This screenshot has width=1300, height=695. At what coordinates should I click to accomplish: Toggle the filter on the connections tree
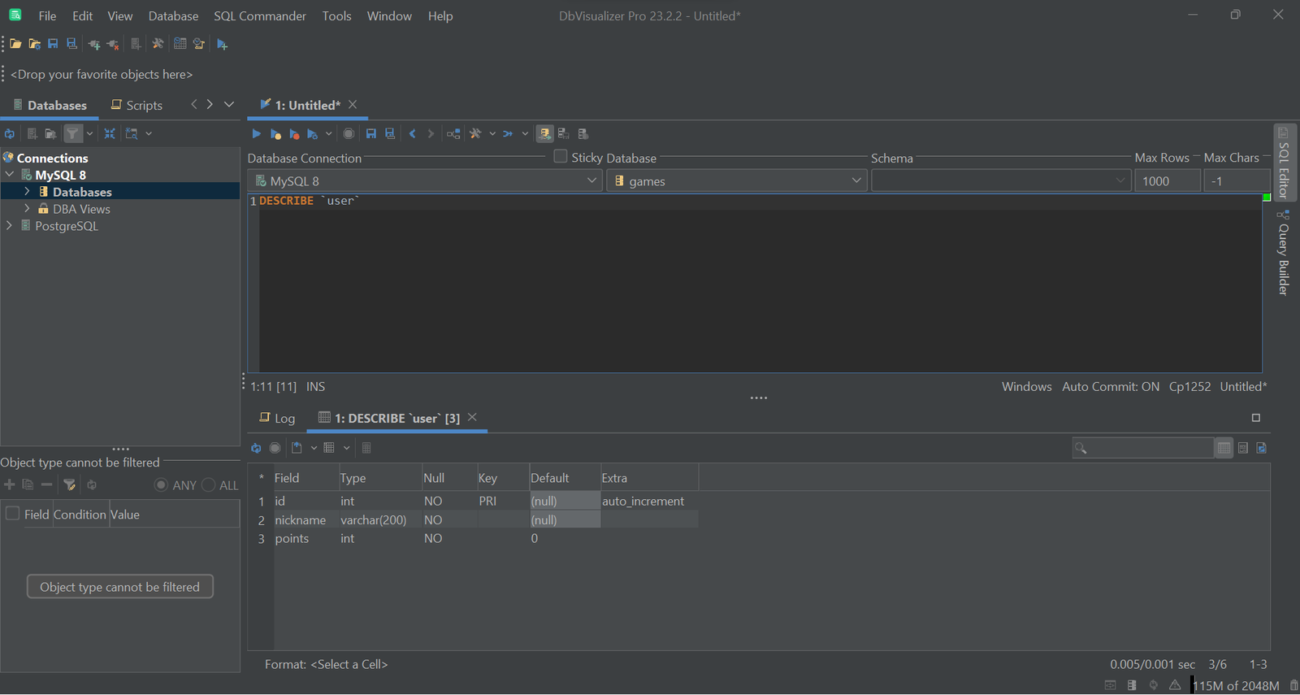72,133
